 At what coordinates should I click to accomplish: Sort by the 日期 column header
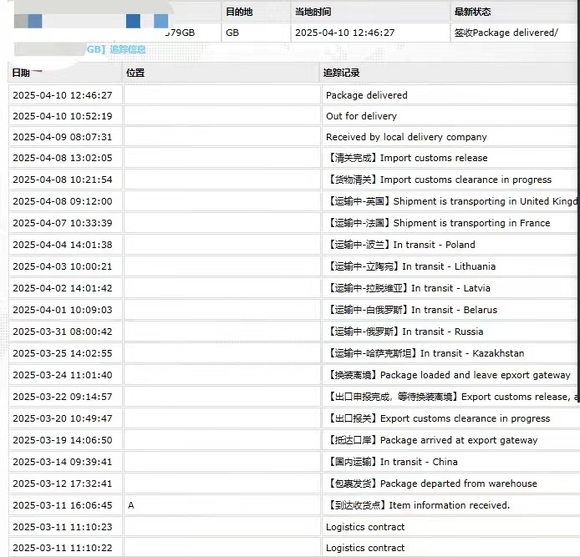21,72
